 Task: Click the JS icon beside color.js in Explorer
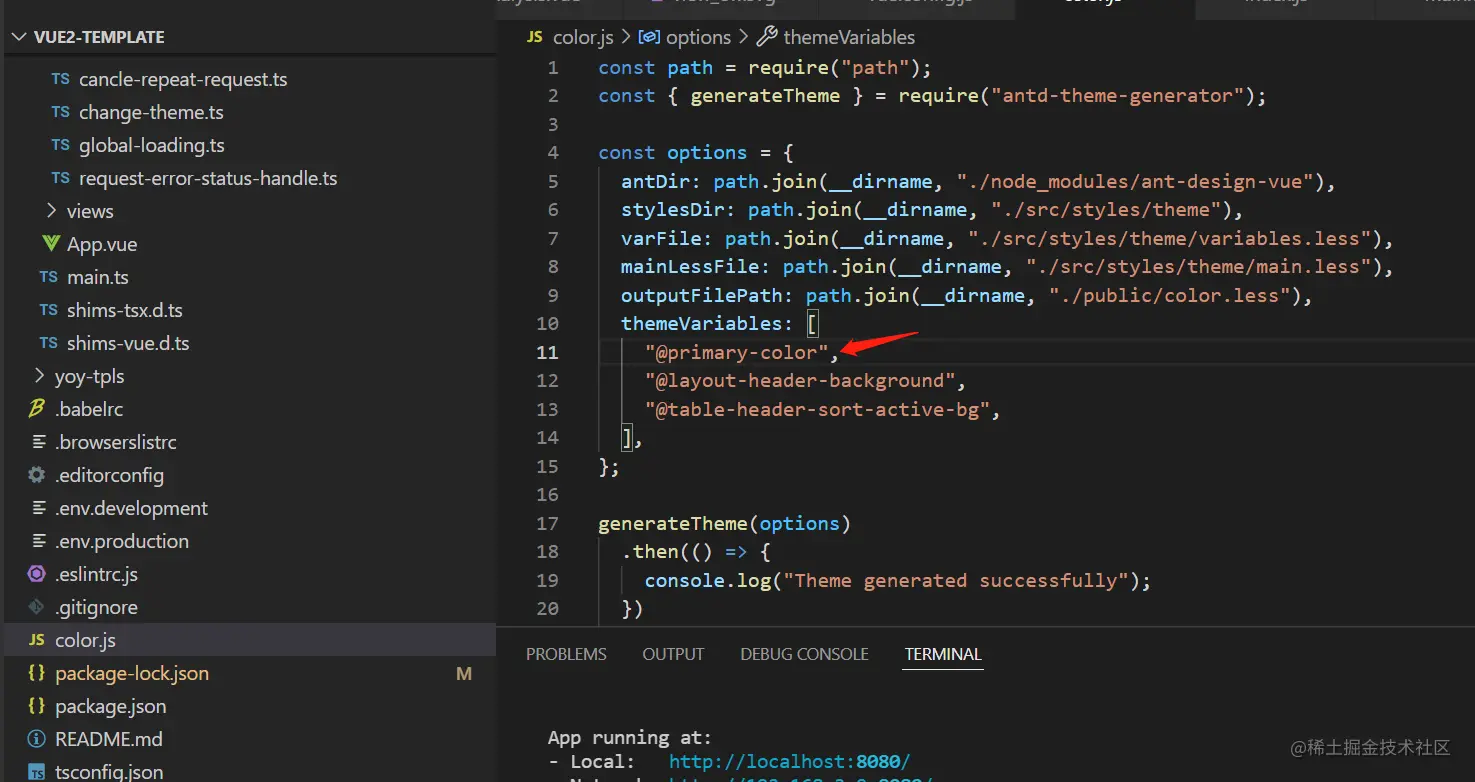click(37, 640)
